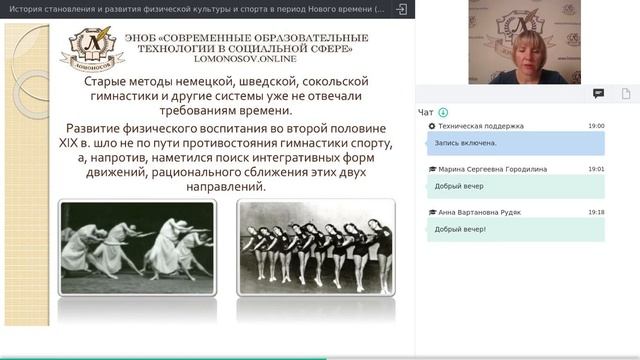Screen dimensions: 640x360
Task: Click the name Техническая поддержка in chat
Action: coord(481,126)
